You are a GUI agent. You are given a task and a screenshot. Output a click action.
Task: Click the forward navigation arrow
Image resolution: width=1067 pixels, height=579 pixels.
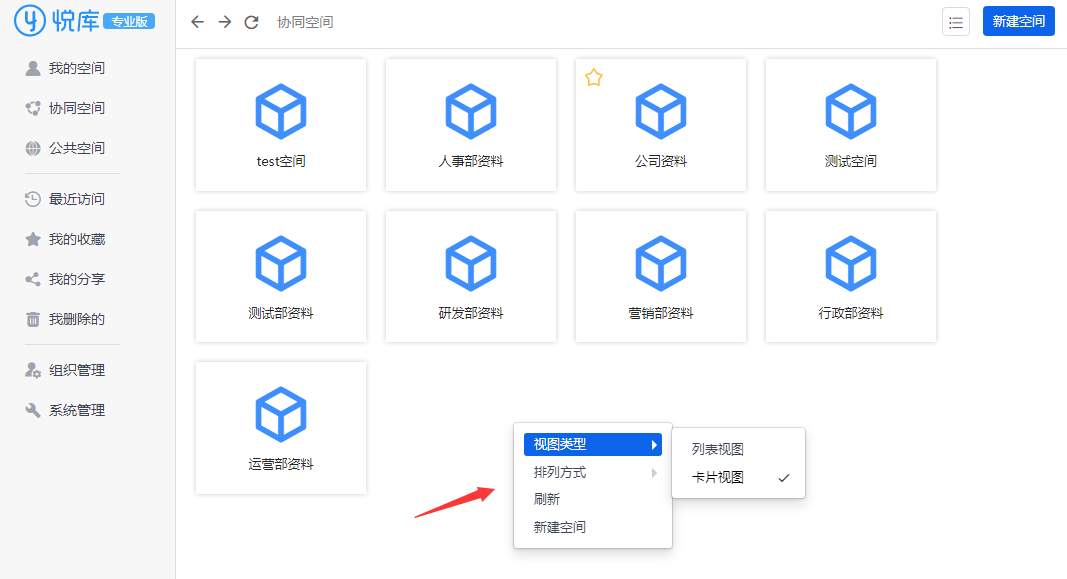tap(224, 22)
